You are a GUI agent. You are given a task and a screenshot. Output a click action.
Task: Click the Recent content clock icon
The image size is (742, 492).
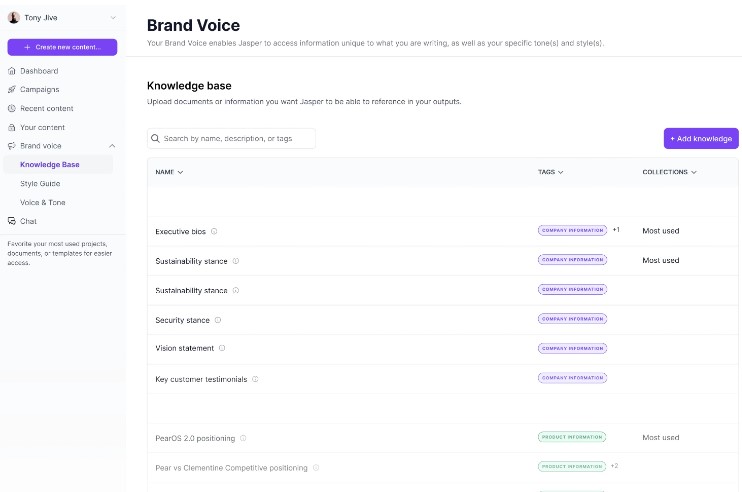click(12, 108)
